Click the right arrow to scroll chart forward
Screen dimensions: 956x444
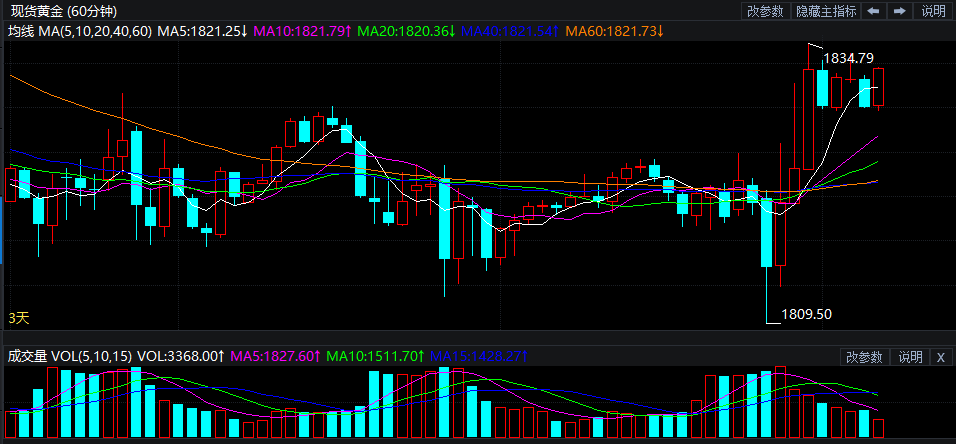pyautogui.click(x=899, y=11)
